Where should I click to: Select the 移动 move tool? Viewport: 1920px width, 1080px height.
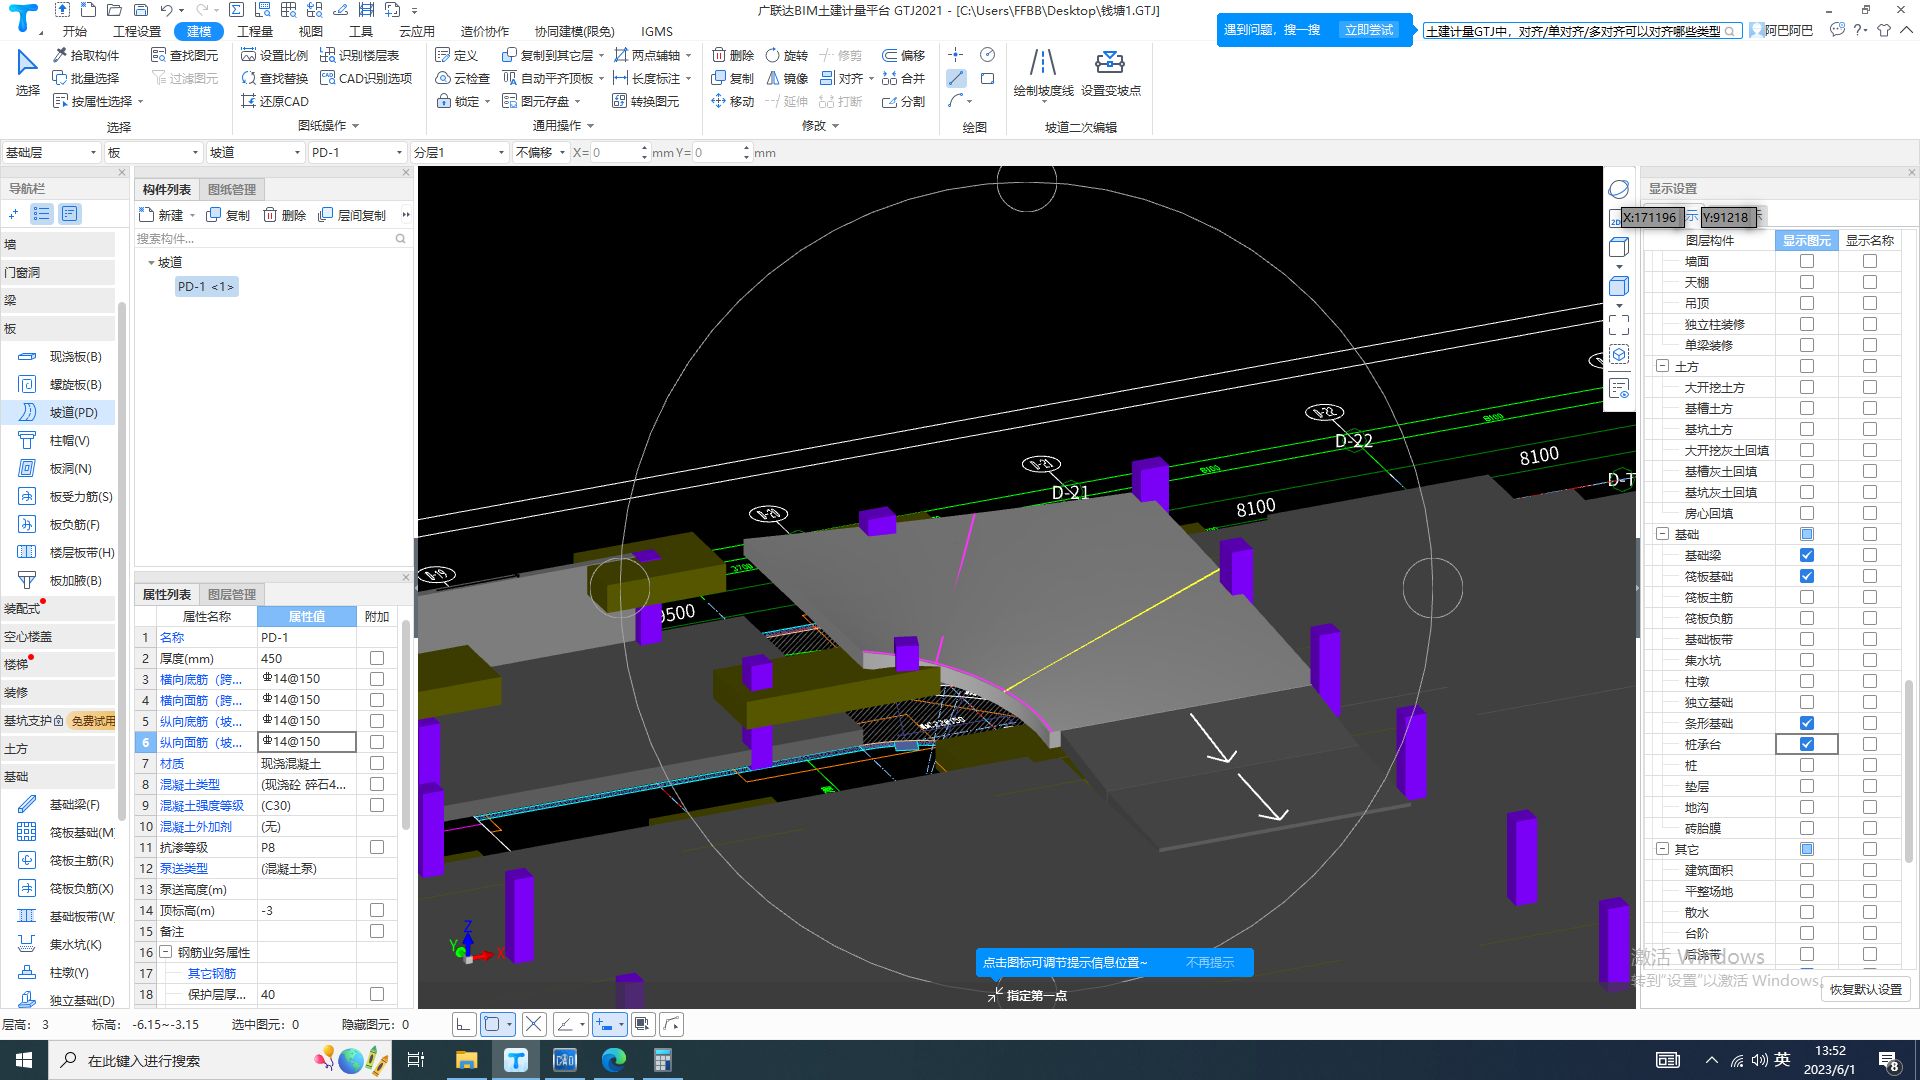[733, 101]
